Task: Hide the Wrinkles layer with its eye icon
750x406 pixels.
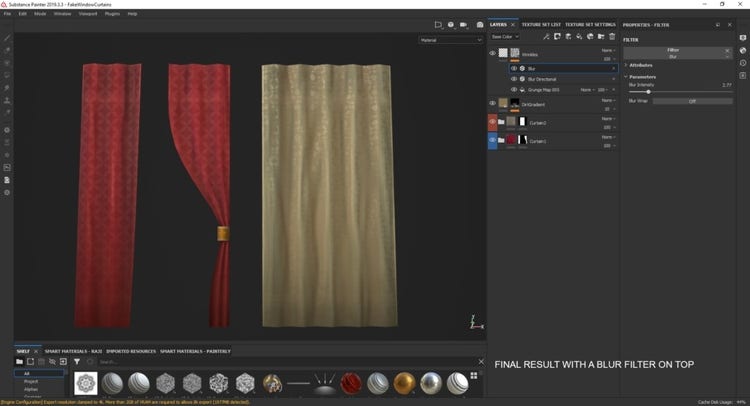Action: coord(492,53)
